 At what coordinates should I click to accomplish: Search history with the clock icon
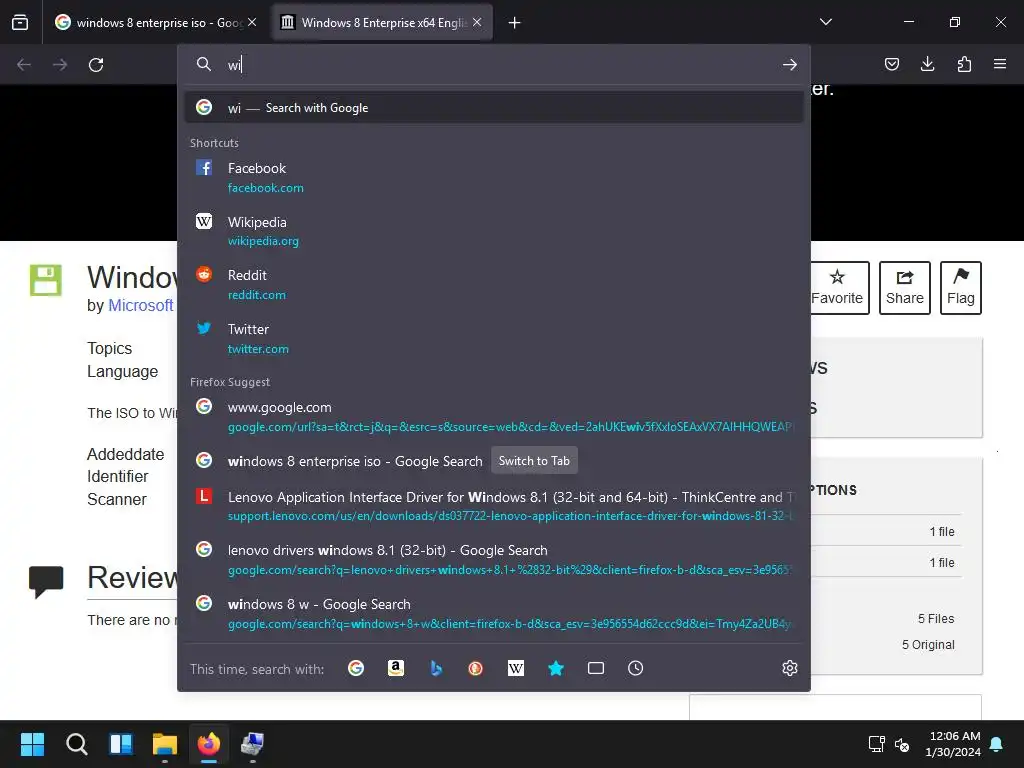coord(635,668)
